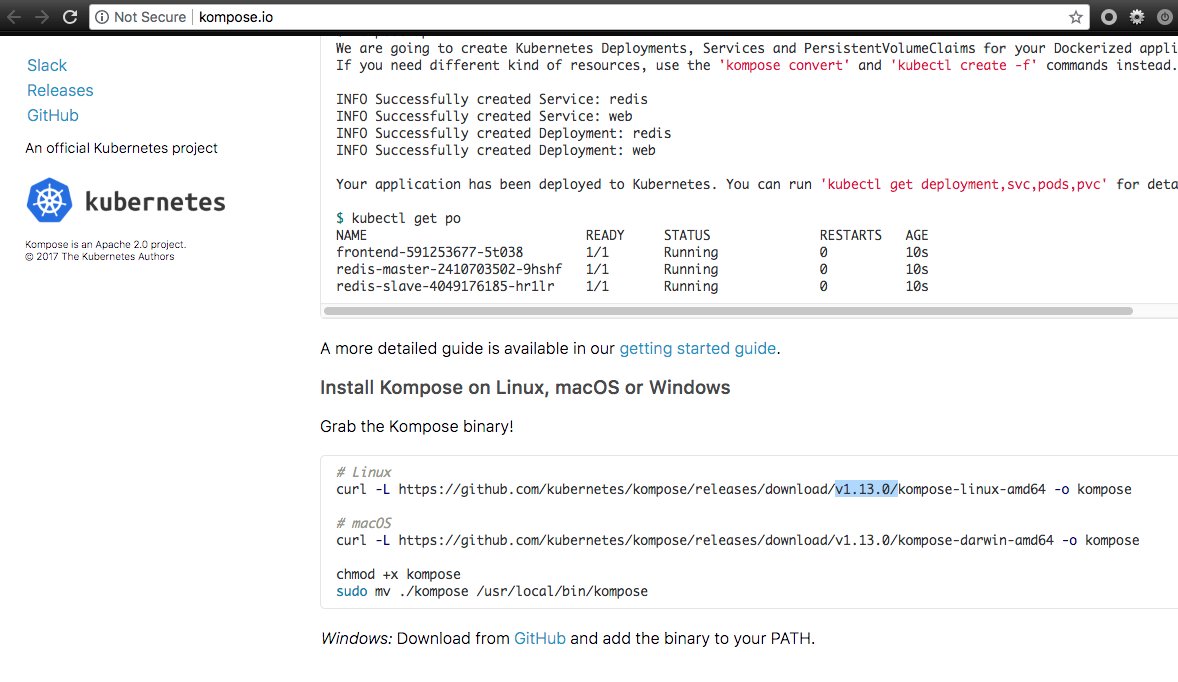Screen dimensions: 1178x682
Task: Click the STATUS column header
Action: (687, 235)
